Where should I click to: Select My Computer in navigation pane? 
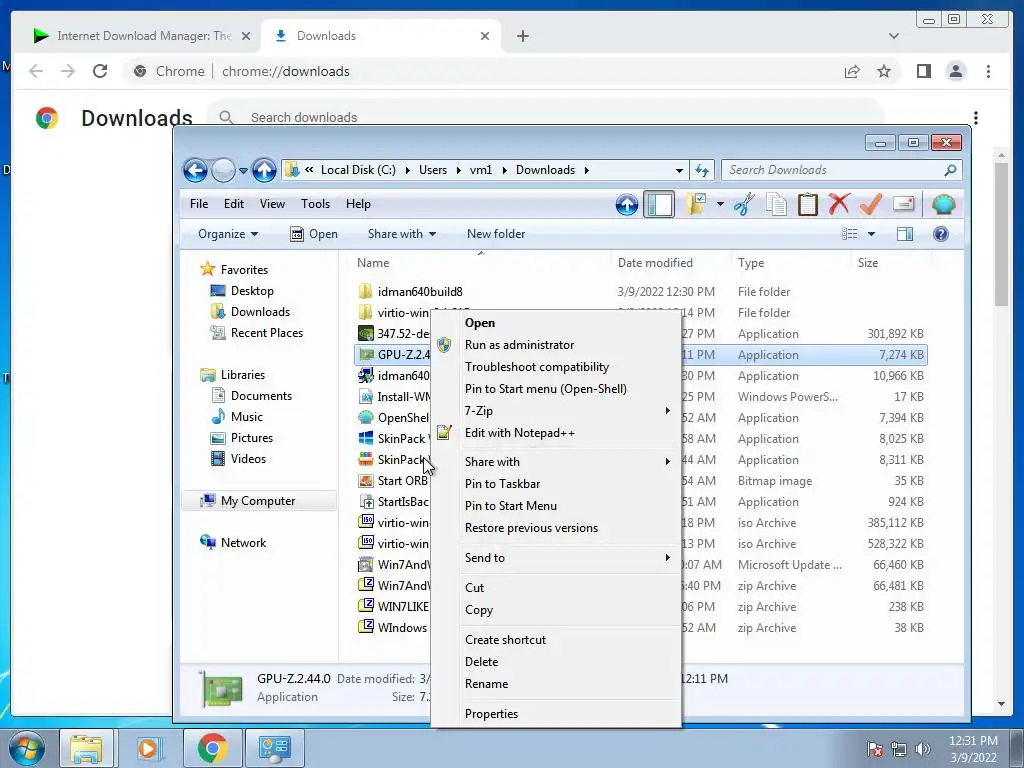[x=257, y=501]
